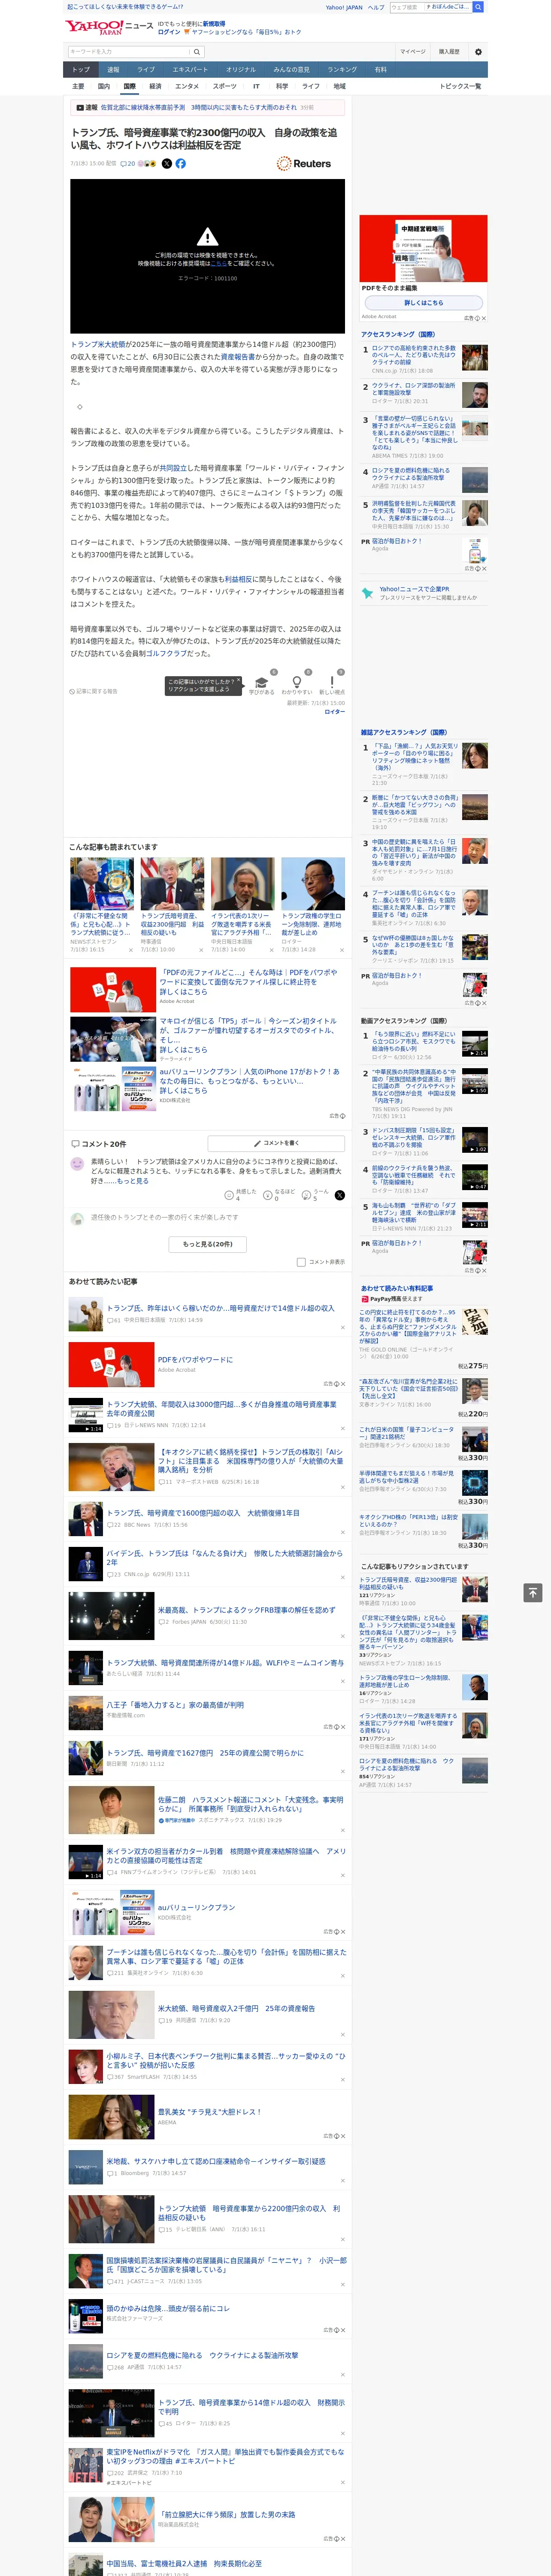This screenshot has width=551, height=2576.
Task: Select the スポーツ category tab
Action: [225, 86]
